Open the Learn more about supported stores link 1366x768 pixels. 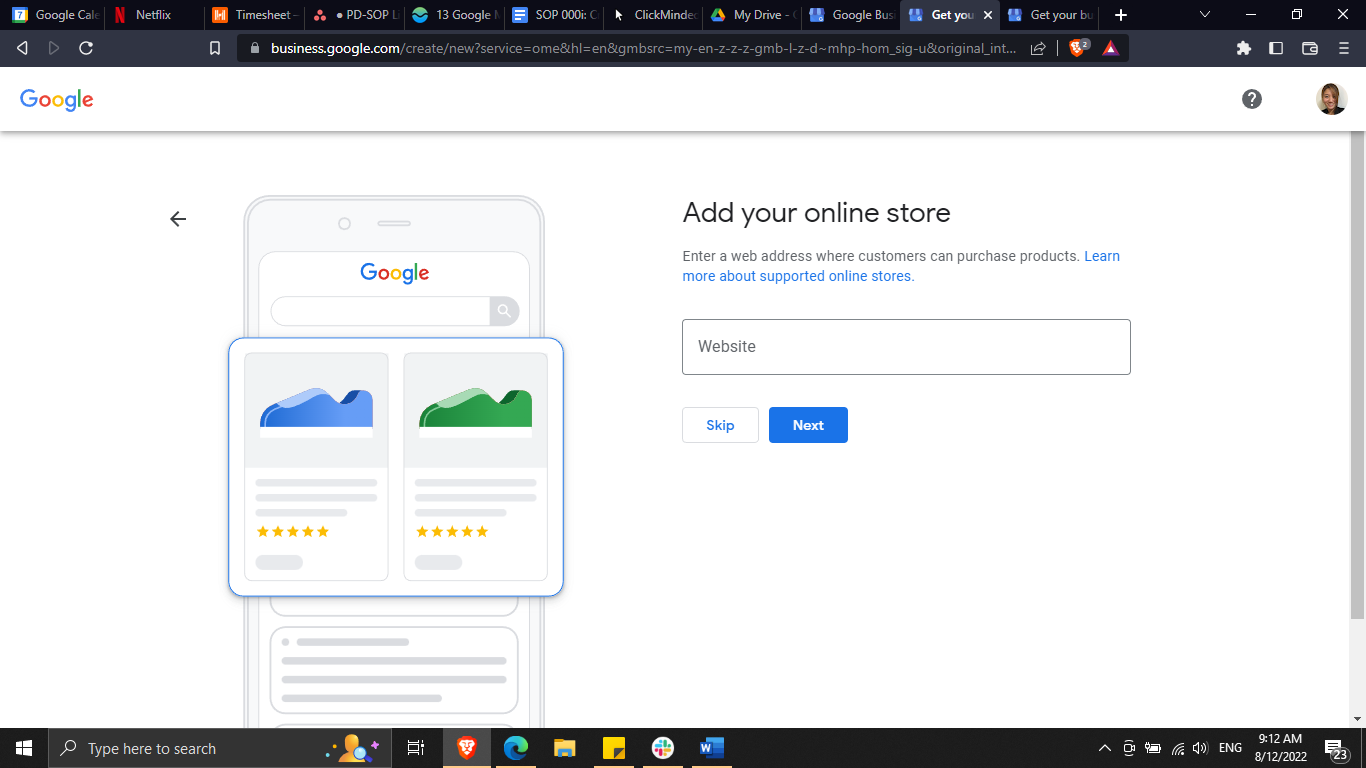pyautogui.click(x=798, y=276)
